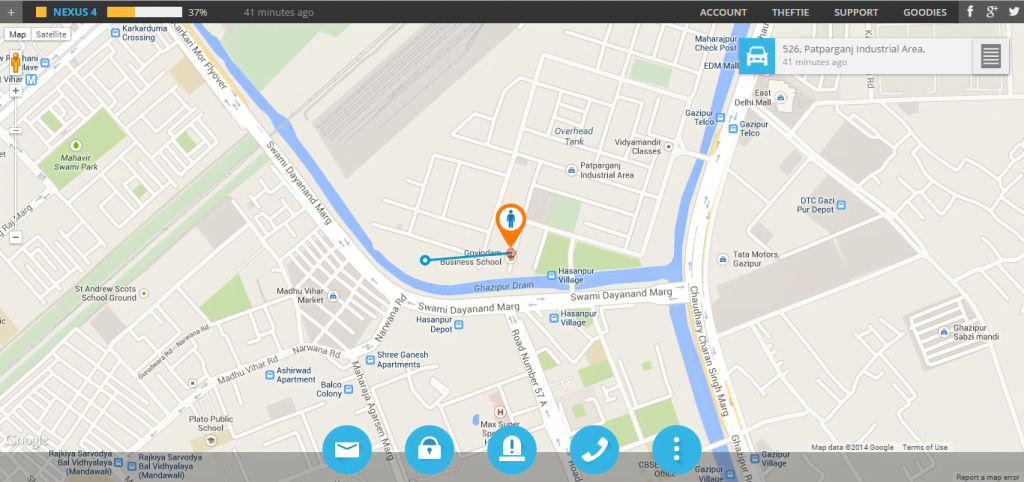Open the Facebook page icon
This screenshot has height=482, width=1024.
point(970,11)
